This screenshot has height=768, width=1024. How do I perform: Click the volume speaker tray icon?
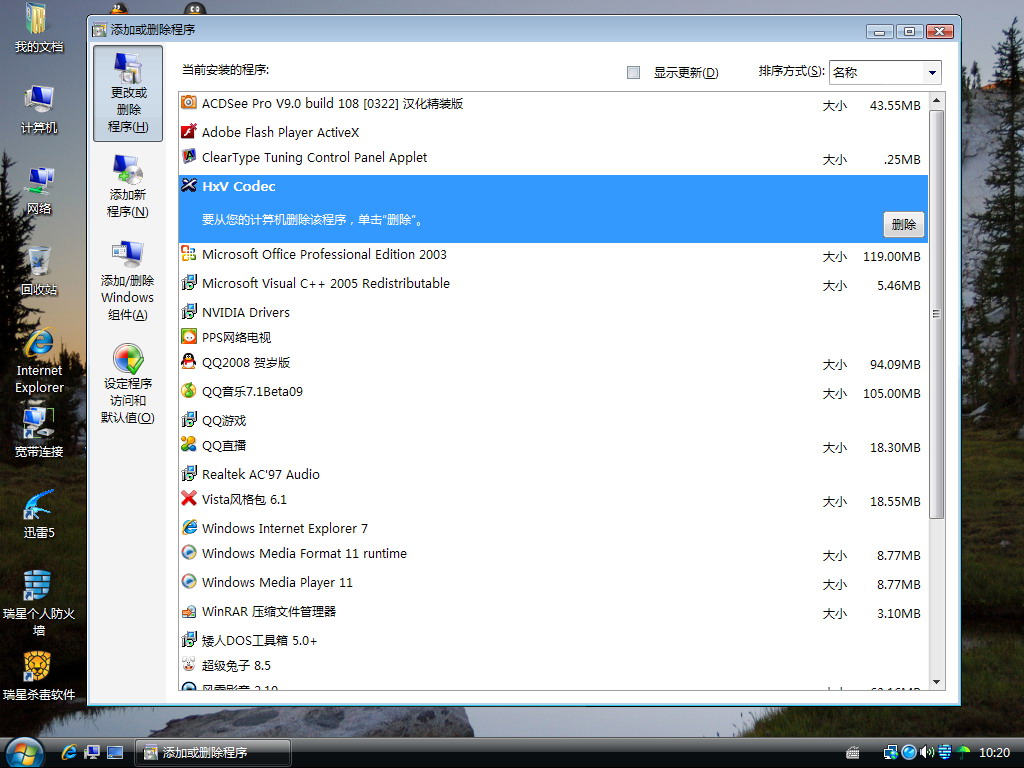927,752
